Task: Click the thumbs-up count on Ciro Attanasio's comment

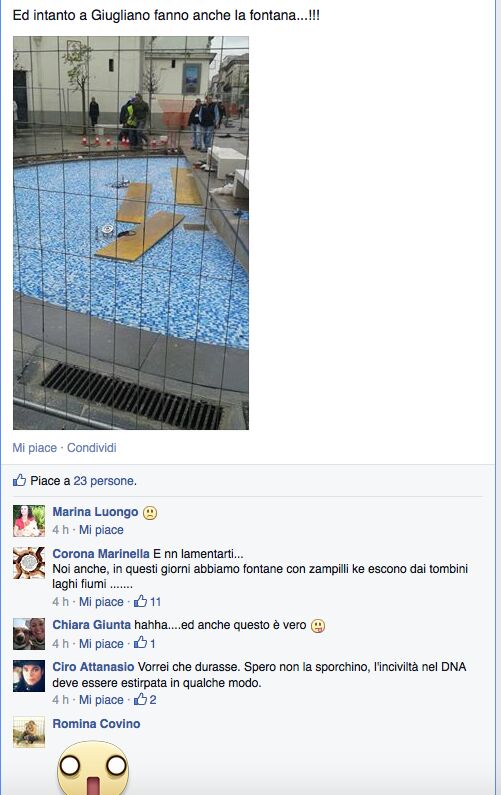Action: coord(145,700)
